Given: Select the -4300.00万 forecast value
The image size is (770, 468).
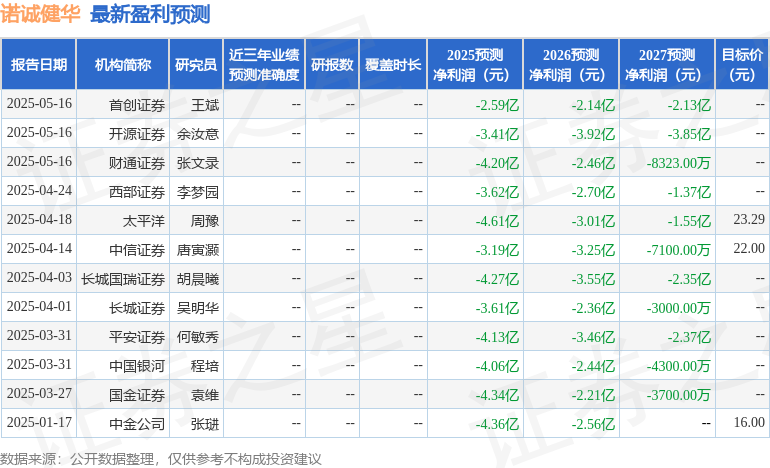Looking at the screenshot, I should click(x=678, y=366).
